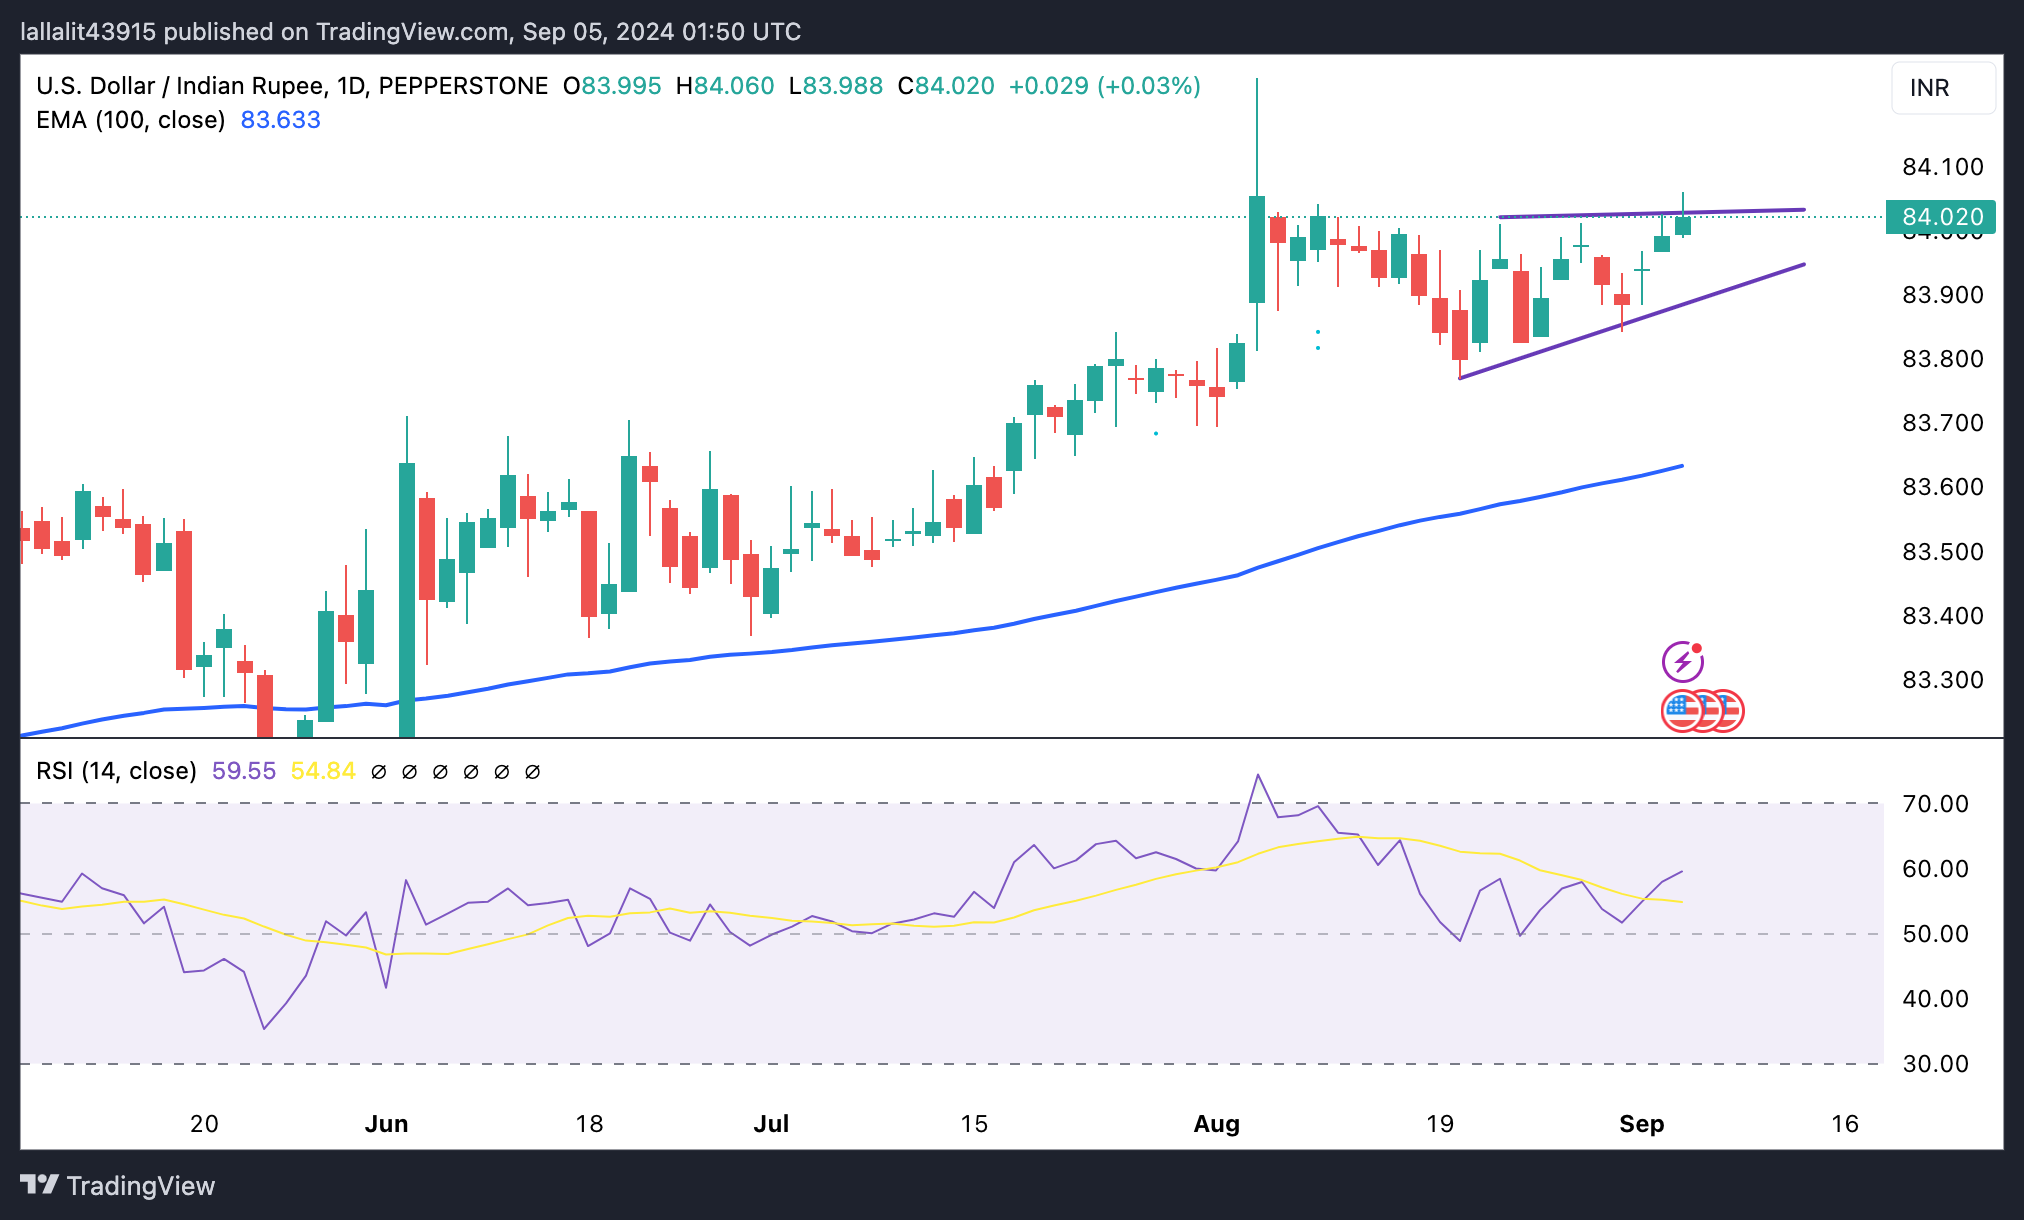Click the yellow RSI average value 54.84
This screenshot has height=1220, width=2024.
tap(322, 771)
